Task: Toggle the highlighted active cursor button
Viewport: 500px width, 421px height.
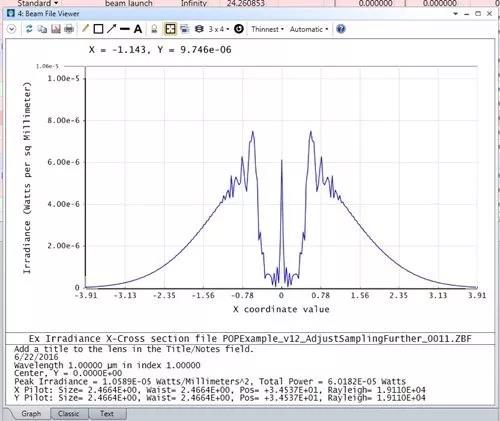Action: (x=170, y=29)
